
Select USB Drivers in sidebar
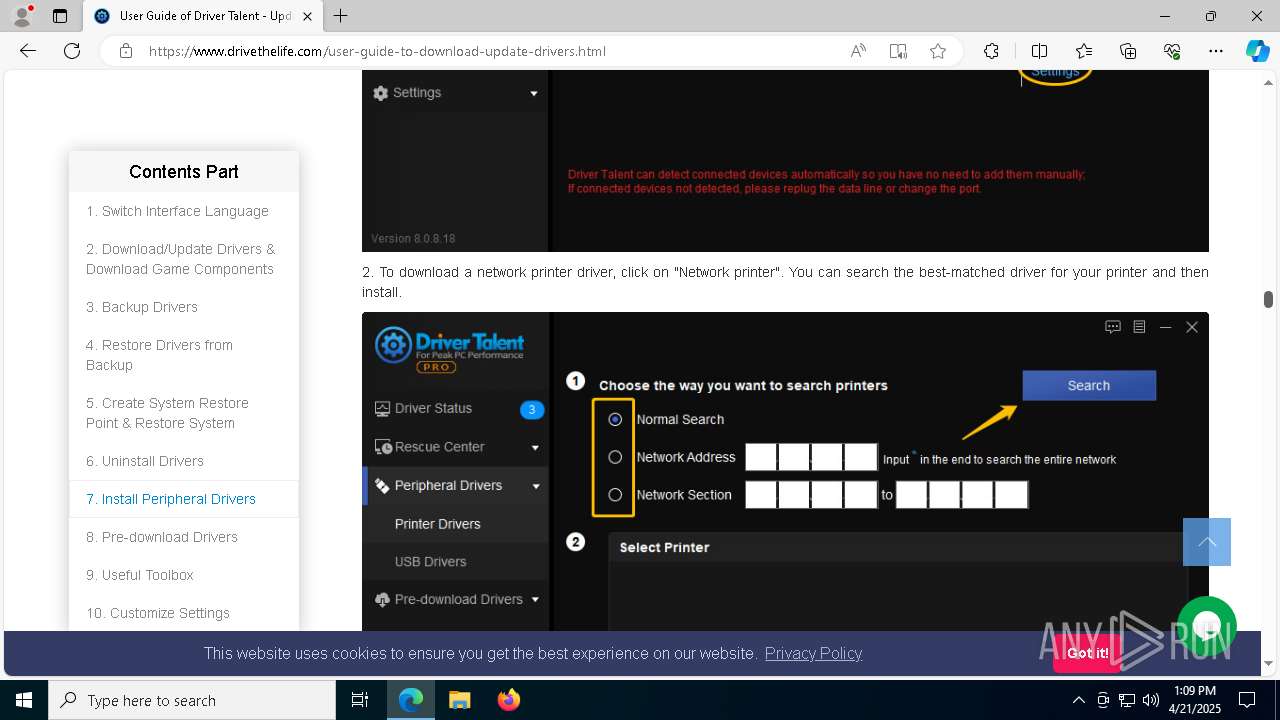430,562
